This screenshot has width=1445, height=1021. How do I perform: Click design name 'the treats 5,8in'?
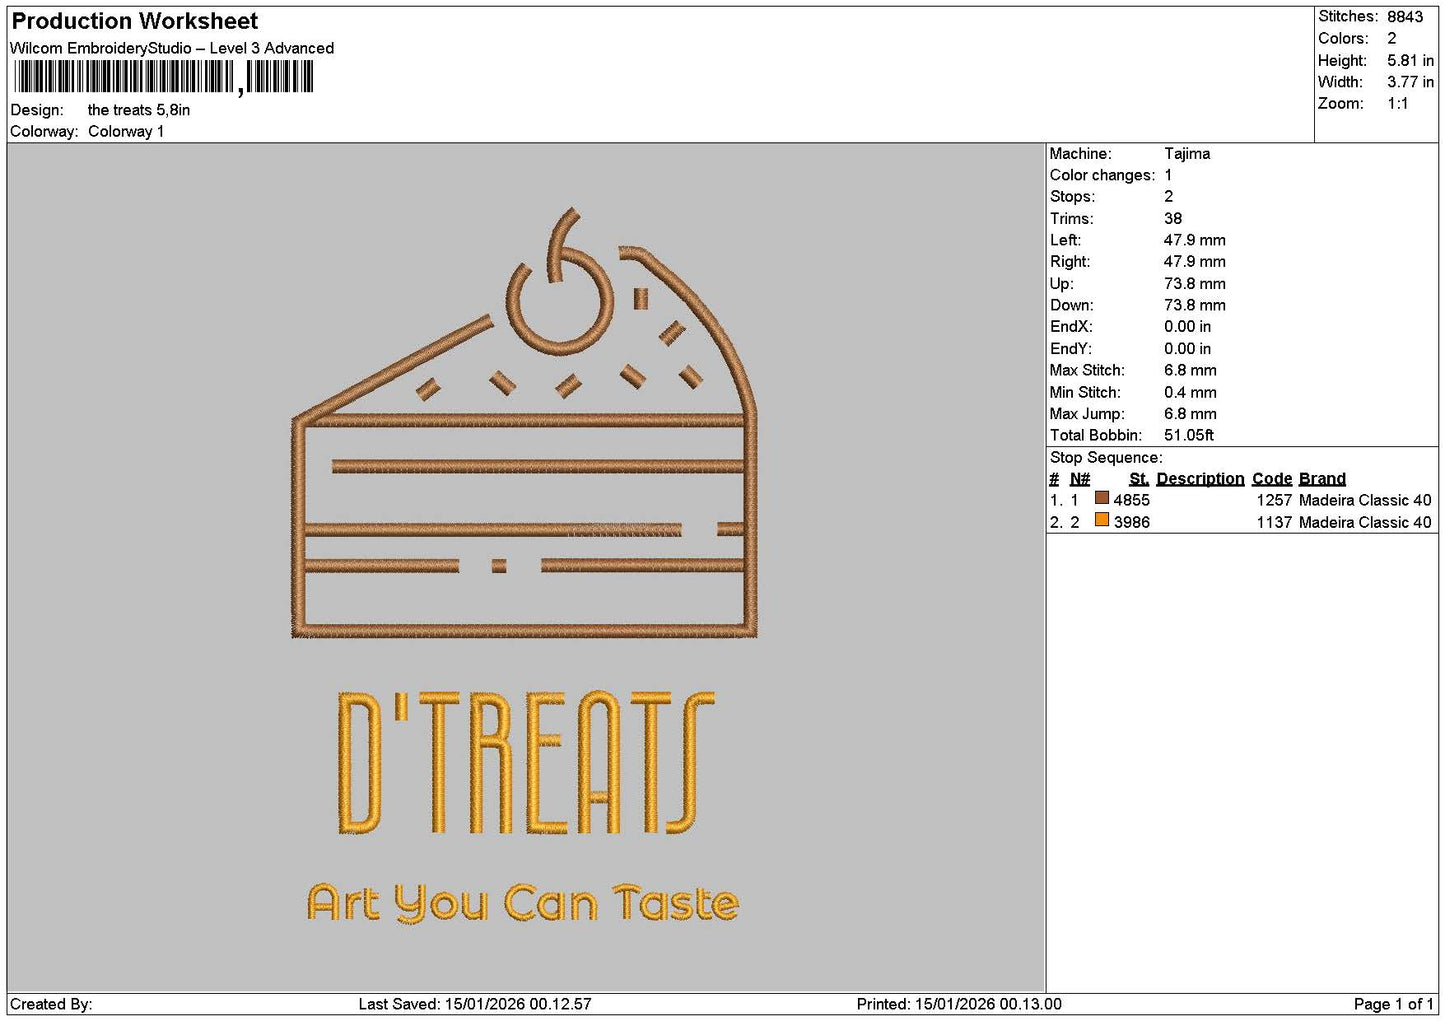click(139, 110)
